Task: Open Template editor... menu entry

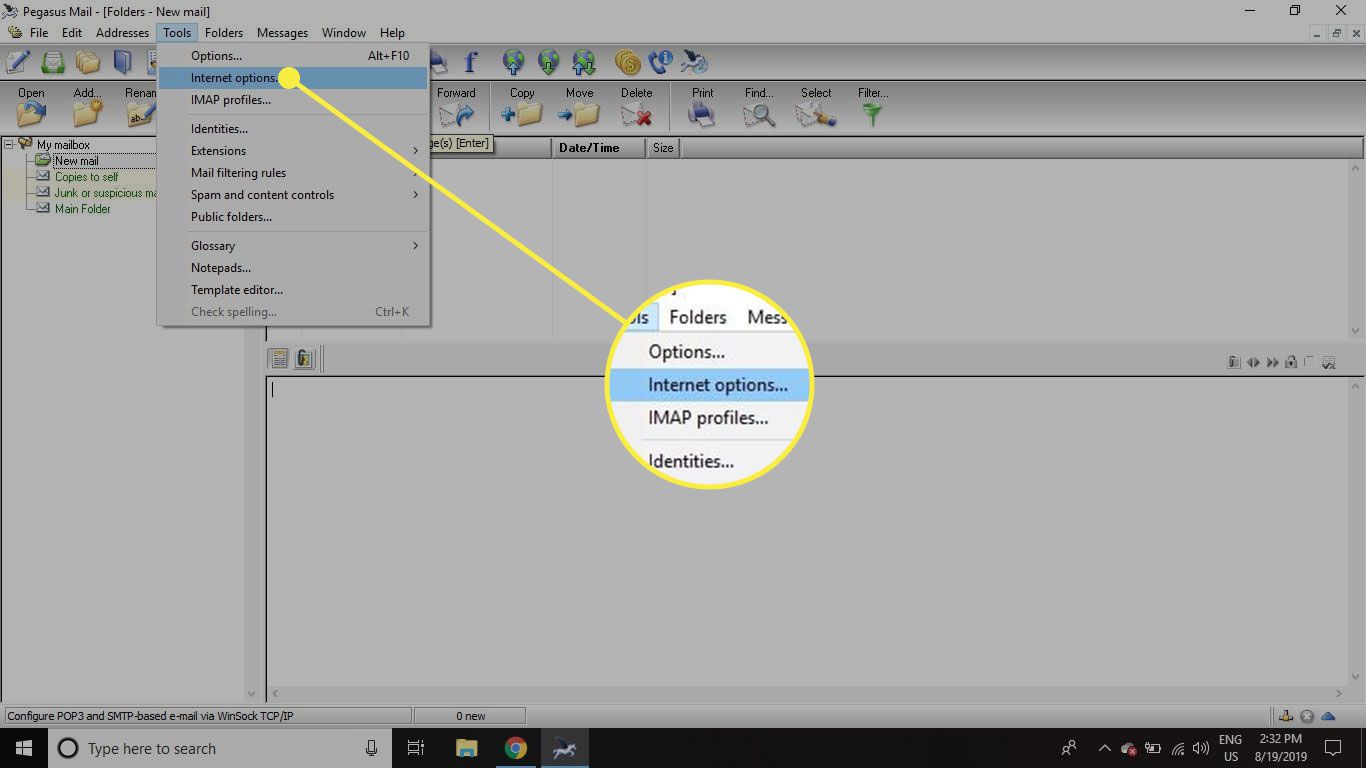Action: 294,290
